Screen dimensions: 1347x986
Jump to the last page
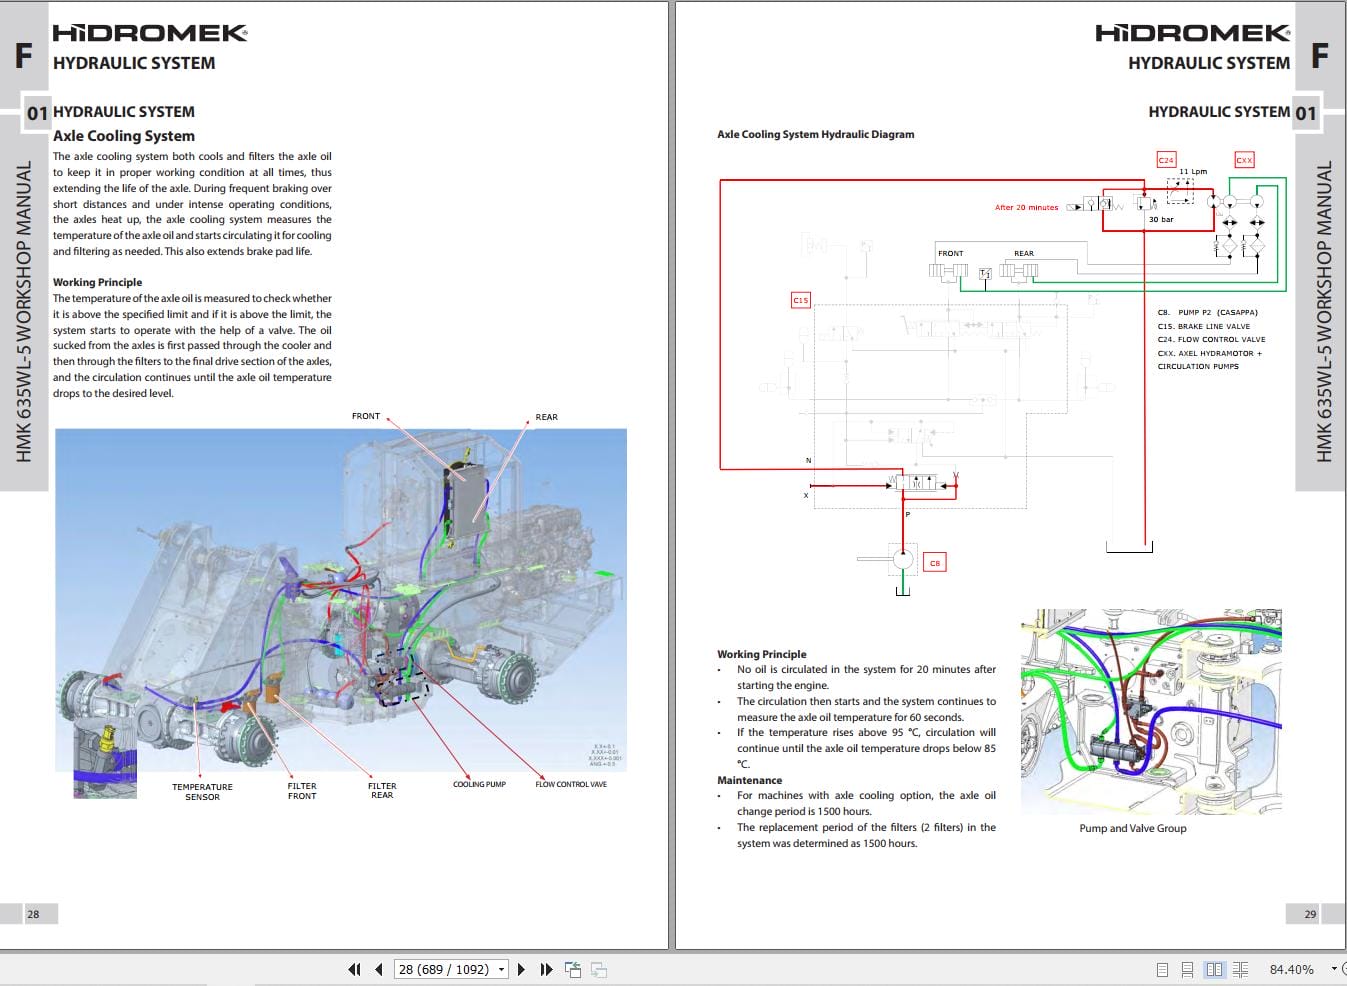tap(546, 969)
